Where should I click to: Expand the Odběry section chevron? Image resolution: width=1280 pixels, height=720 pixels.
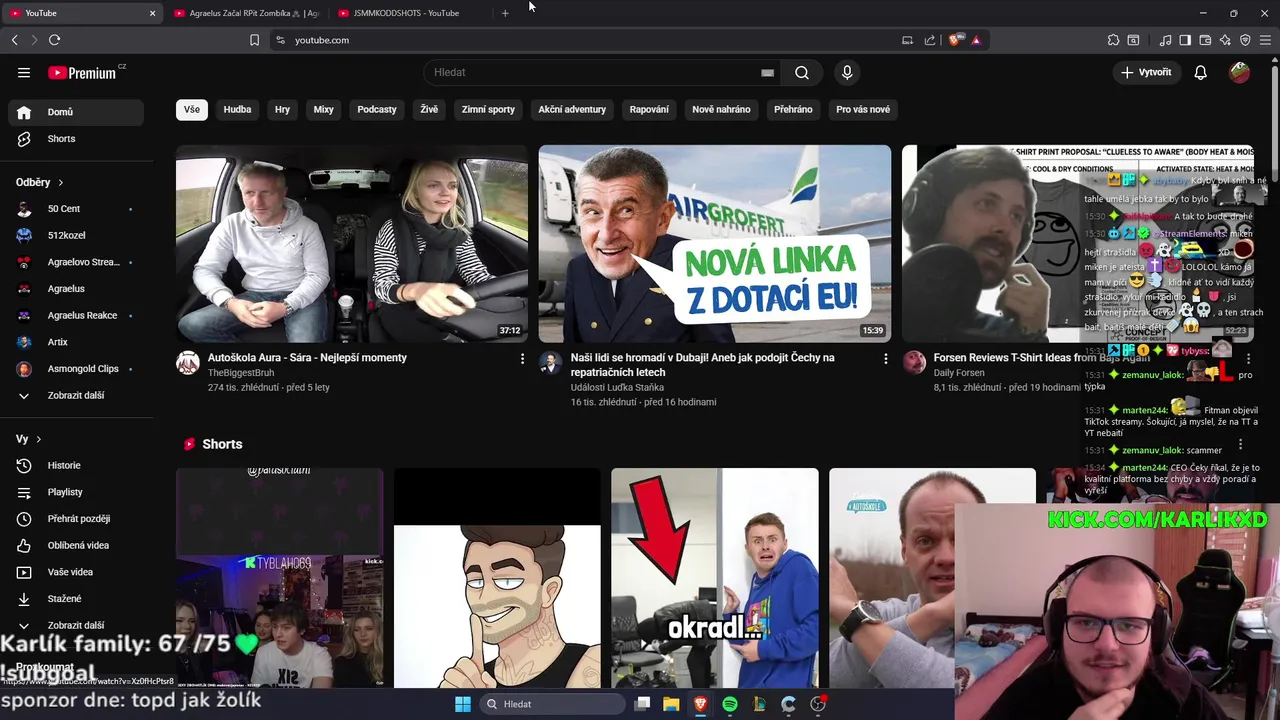click(61, 183)
